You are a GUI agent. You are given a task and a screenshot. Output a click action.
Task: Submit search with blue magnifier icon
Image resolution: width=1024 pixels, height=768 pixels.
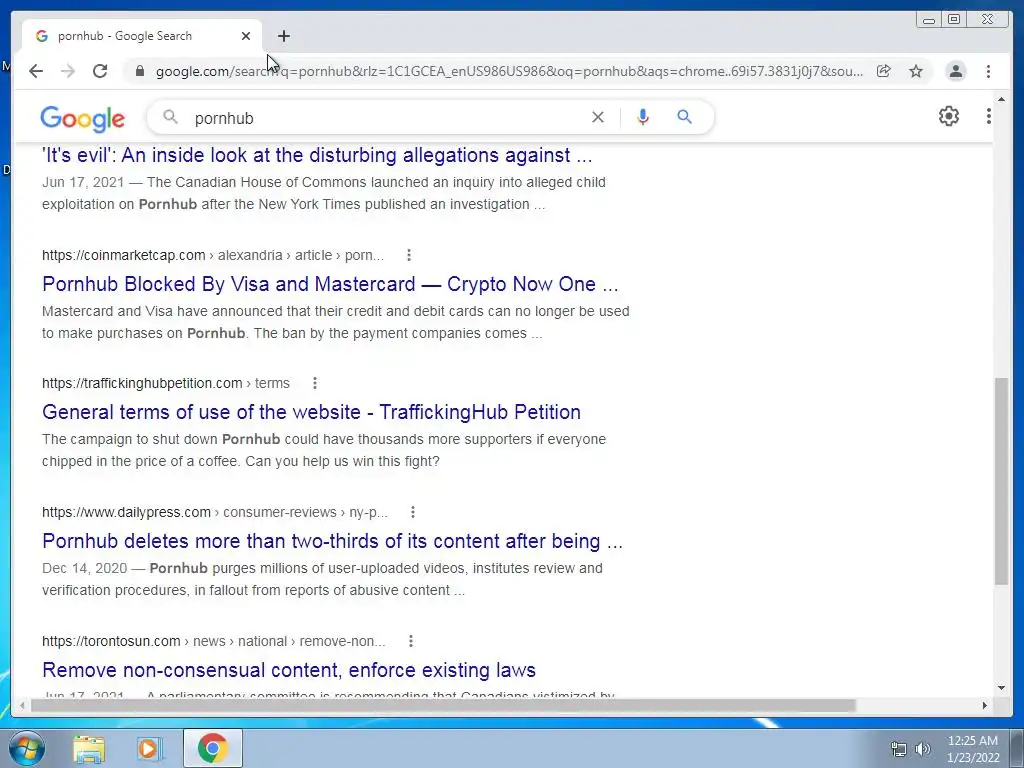click(x=684, y=118)
